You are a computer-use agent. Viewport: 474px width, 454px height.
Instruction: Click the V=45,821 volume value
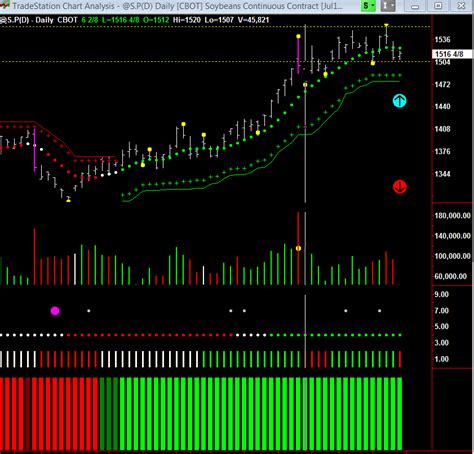253,20
